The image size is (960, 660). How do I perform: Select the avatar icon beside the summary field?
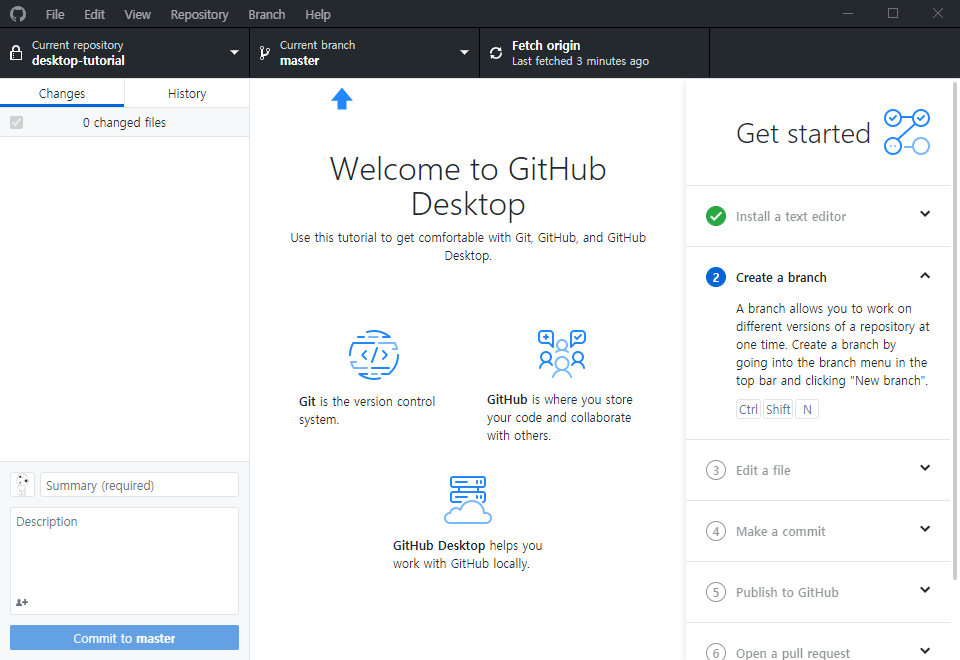click(x=22, y=484)
